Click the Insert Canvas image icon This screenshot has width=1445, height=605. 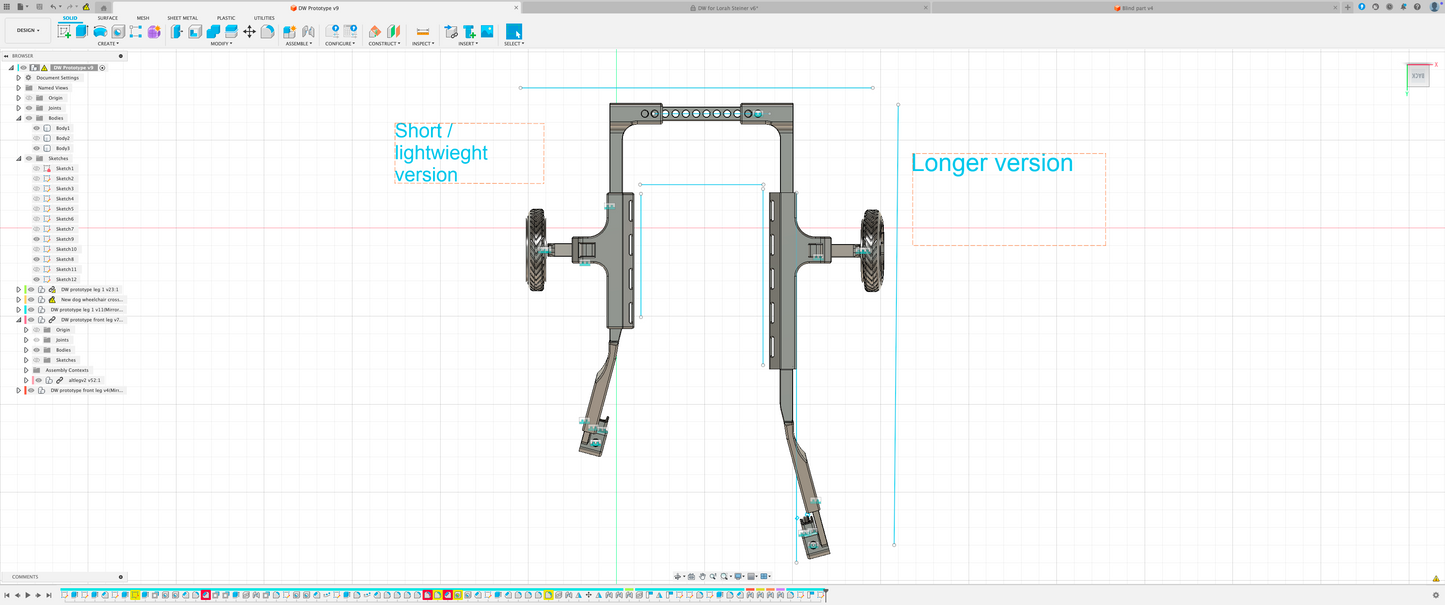(x=487, y=32)
